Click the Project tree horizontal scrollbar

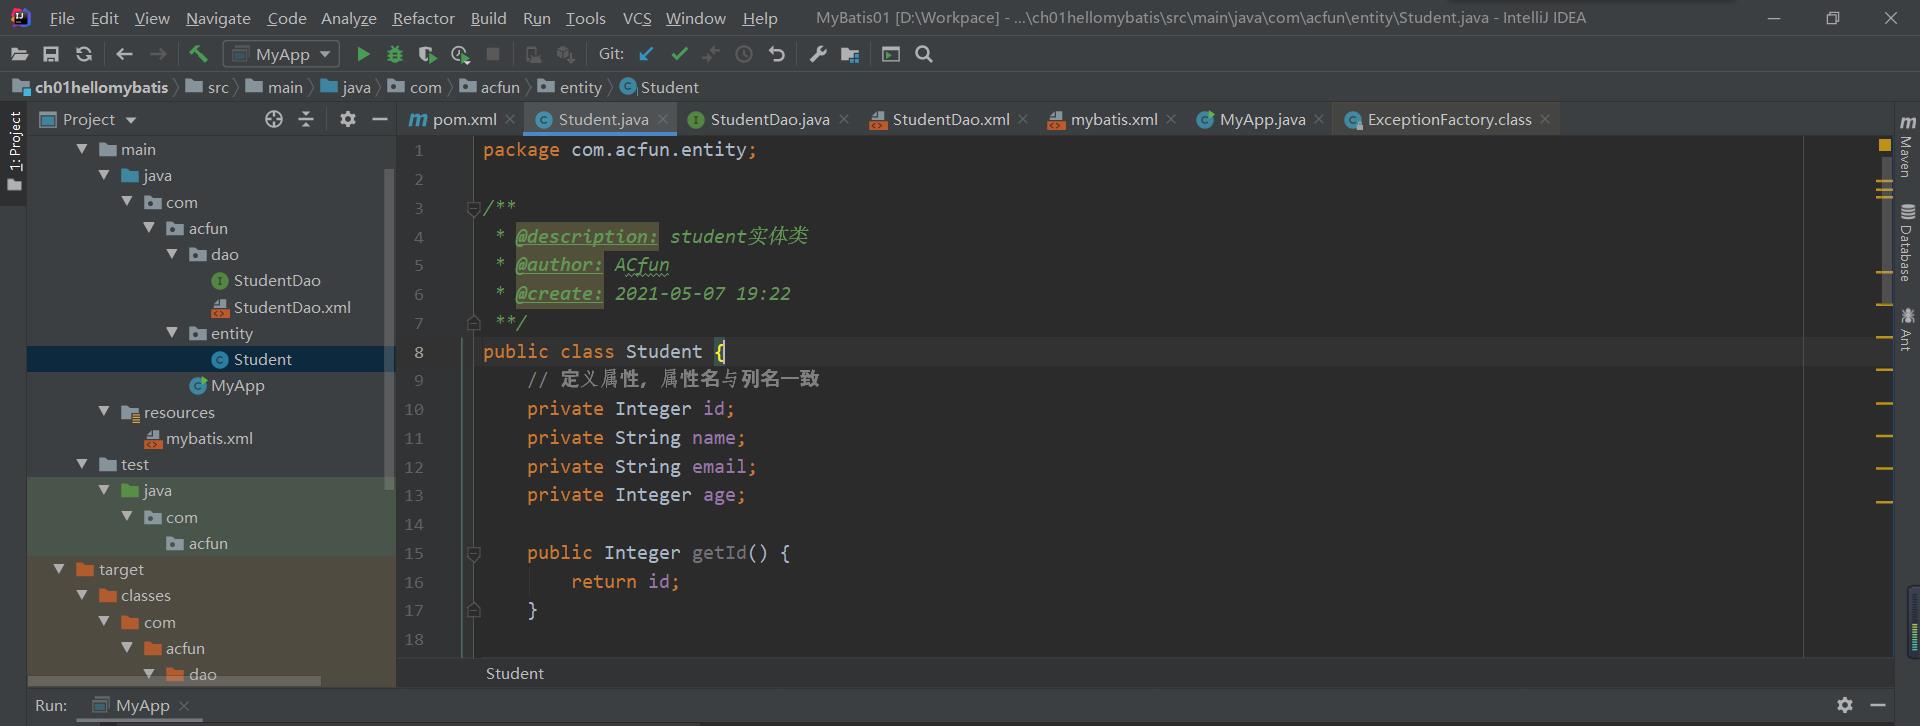point(174,681)
